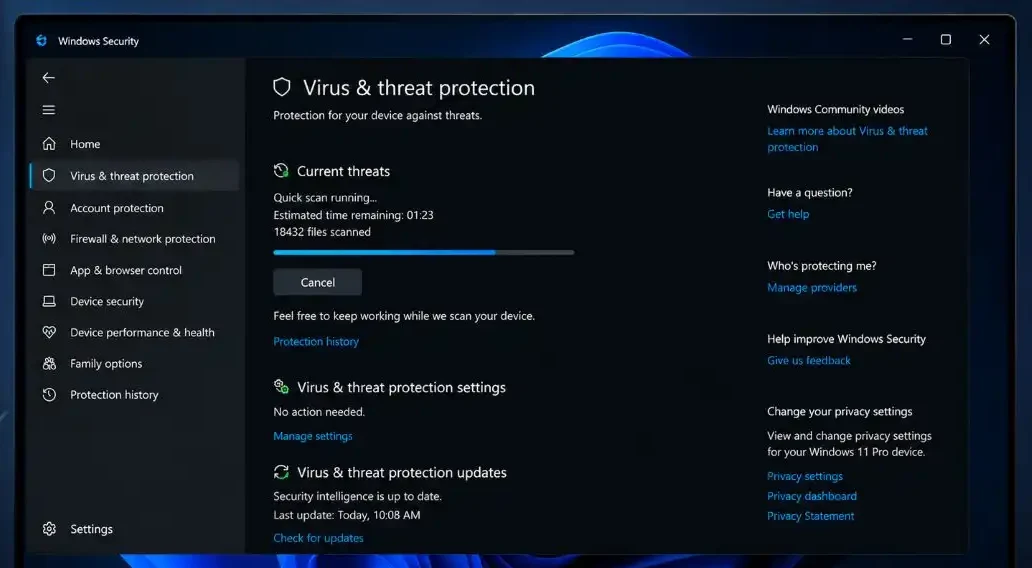Open the Privacy settings link
1032x568 pixels.
click(804, 476)
